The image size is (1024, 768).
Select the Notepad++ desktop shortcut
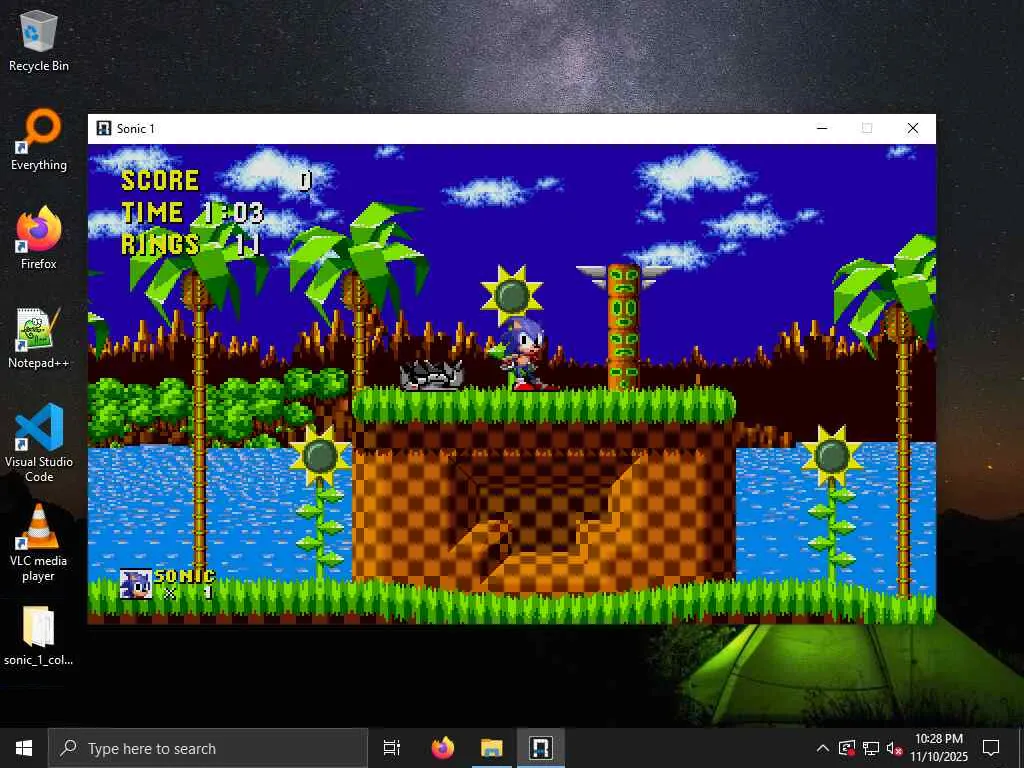[x=39, y=338]
